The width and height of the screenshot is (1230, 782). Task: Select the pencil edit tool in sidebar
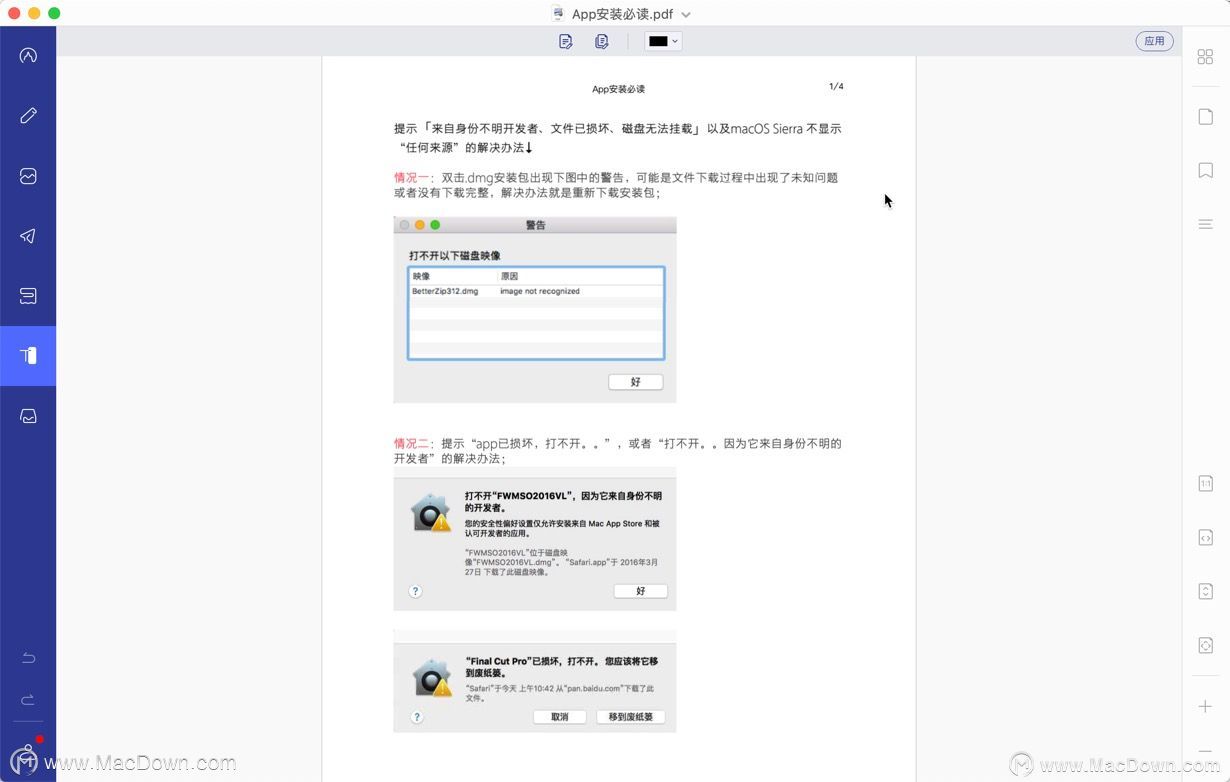click(x=28, y=115)
